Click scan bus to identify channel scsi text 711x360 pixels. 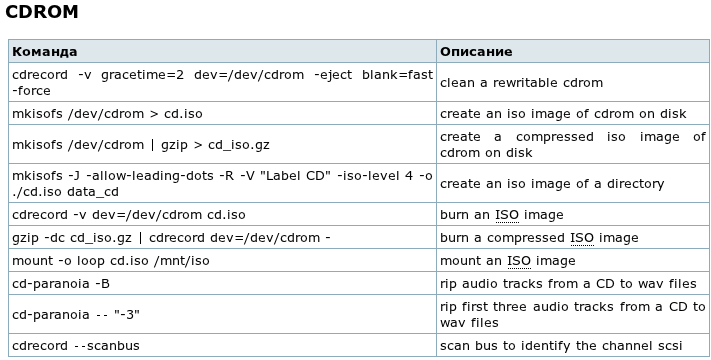(561, 345)
